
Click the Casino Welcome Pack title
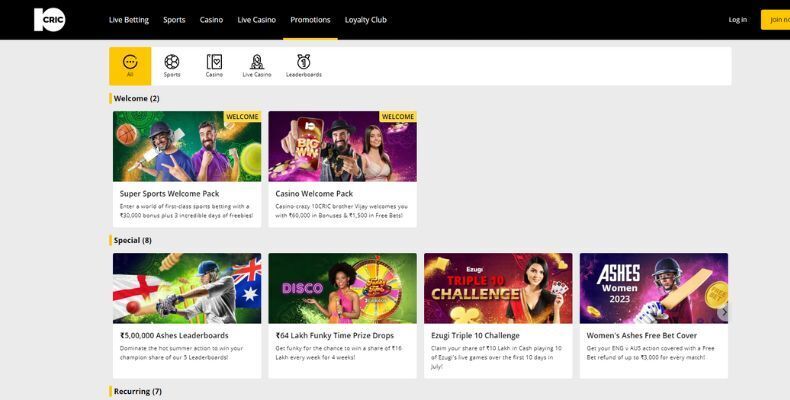point(314,193)
